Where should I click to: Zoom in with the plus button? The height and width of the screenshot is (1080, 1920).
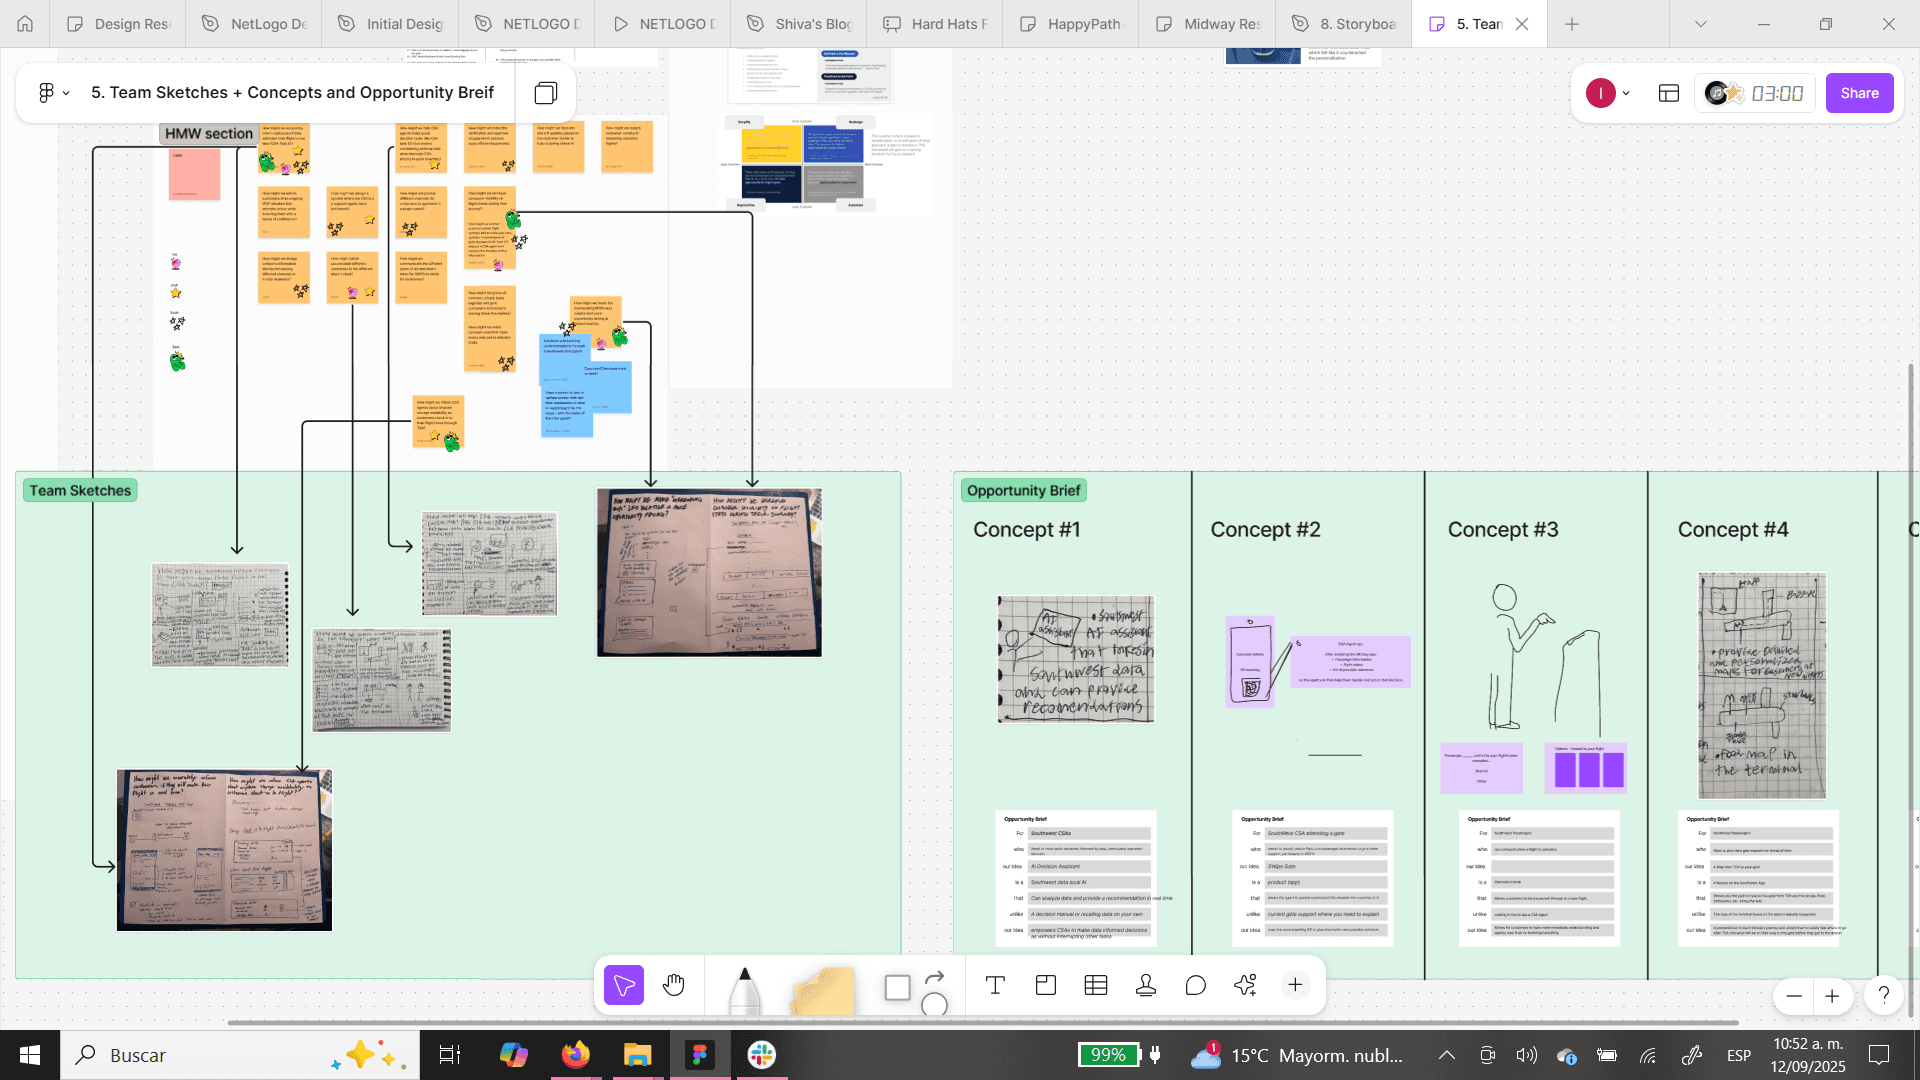tap(1832, 996)
